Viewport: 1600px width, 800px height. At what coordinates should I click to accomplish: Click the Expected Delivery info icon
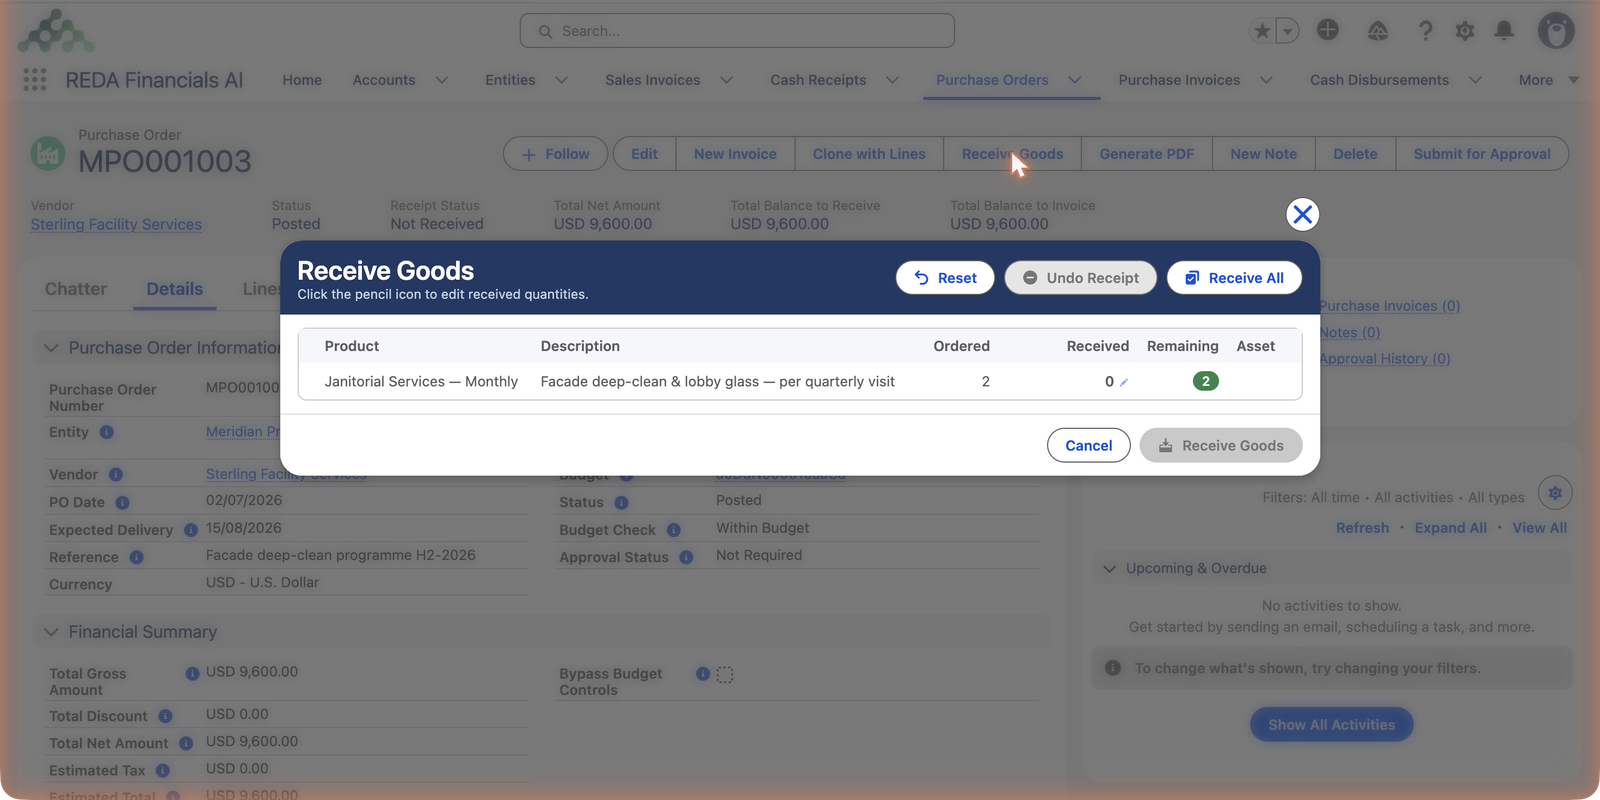190,530
